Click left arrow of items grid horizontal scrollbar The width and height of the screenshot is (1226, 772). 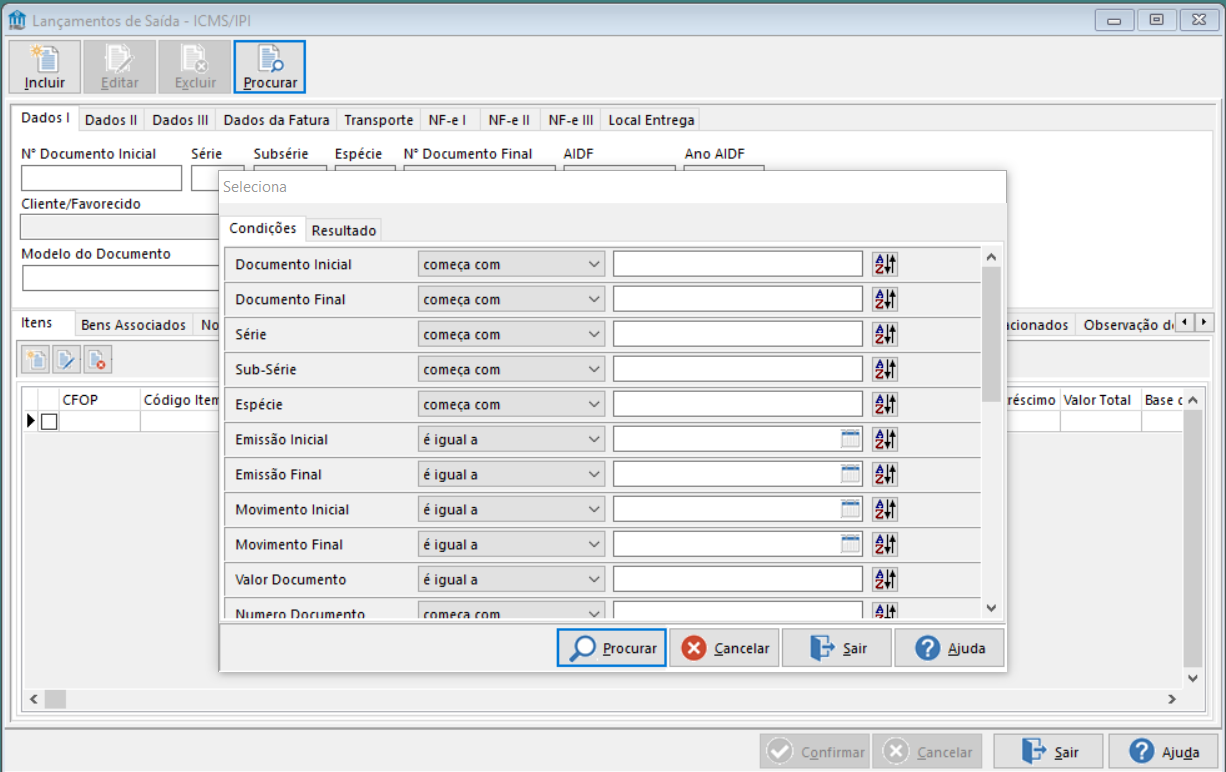[x=33, y=699]
